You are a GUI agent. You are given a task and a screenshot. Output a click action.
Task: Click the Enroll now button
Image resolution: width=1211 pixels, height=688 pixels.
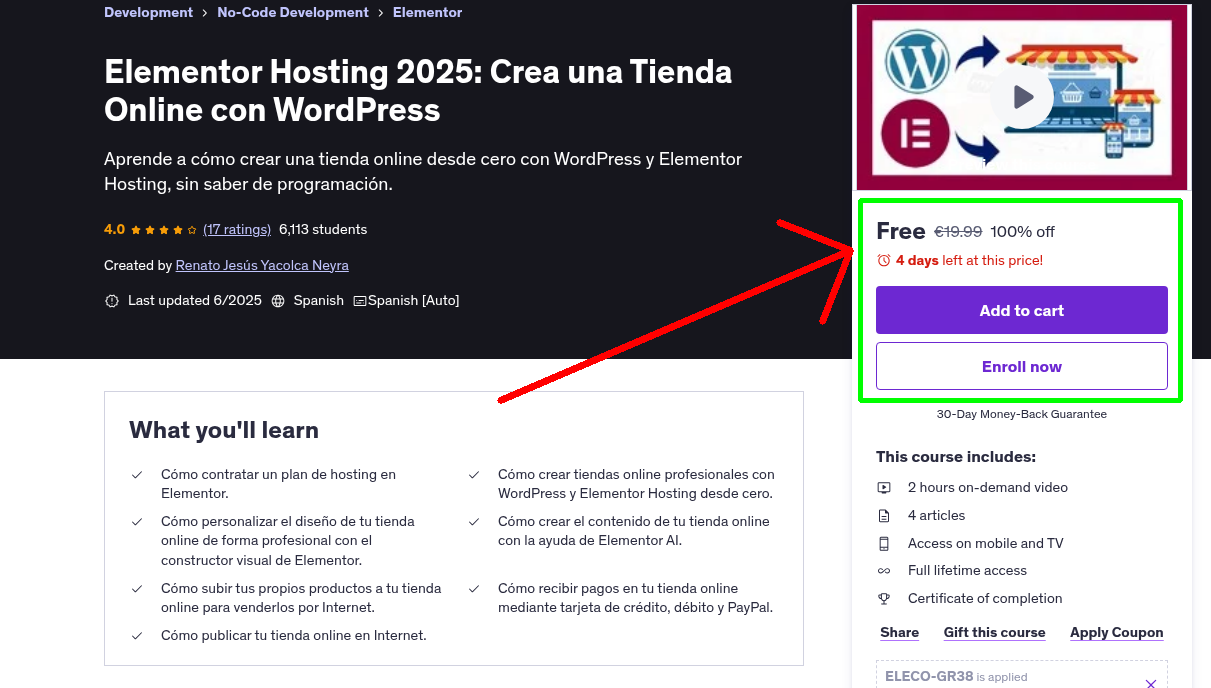1022,366
